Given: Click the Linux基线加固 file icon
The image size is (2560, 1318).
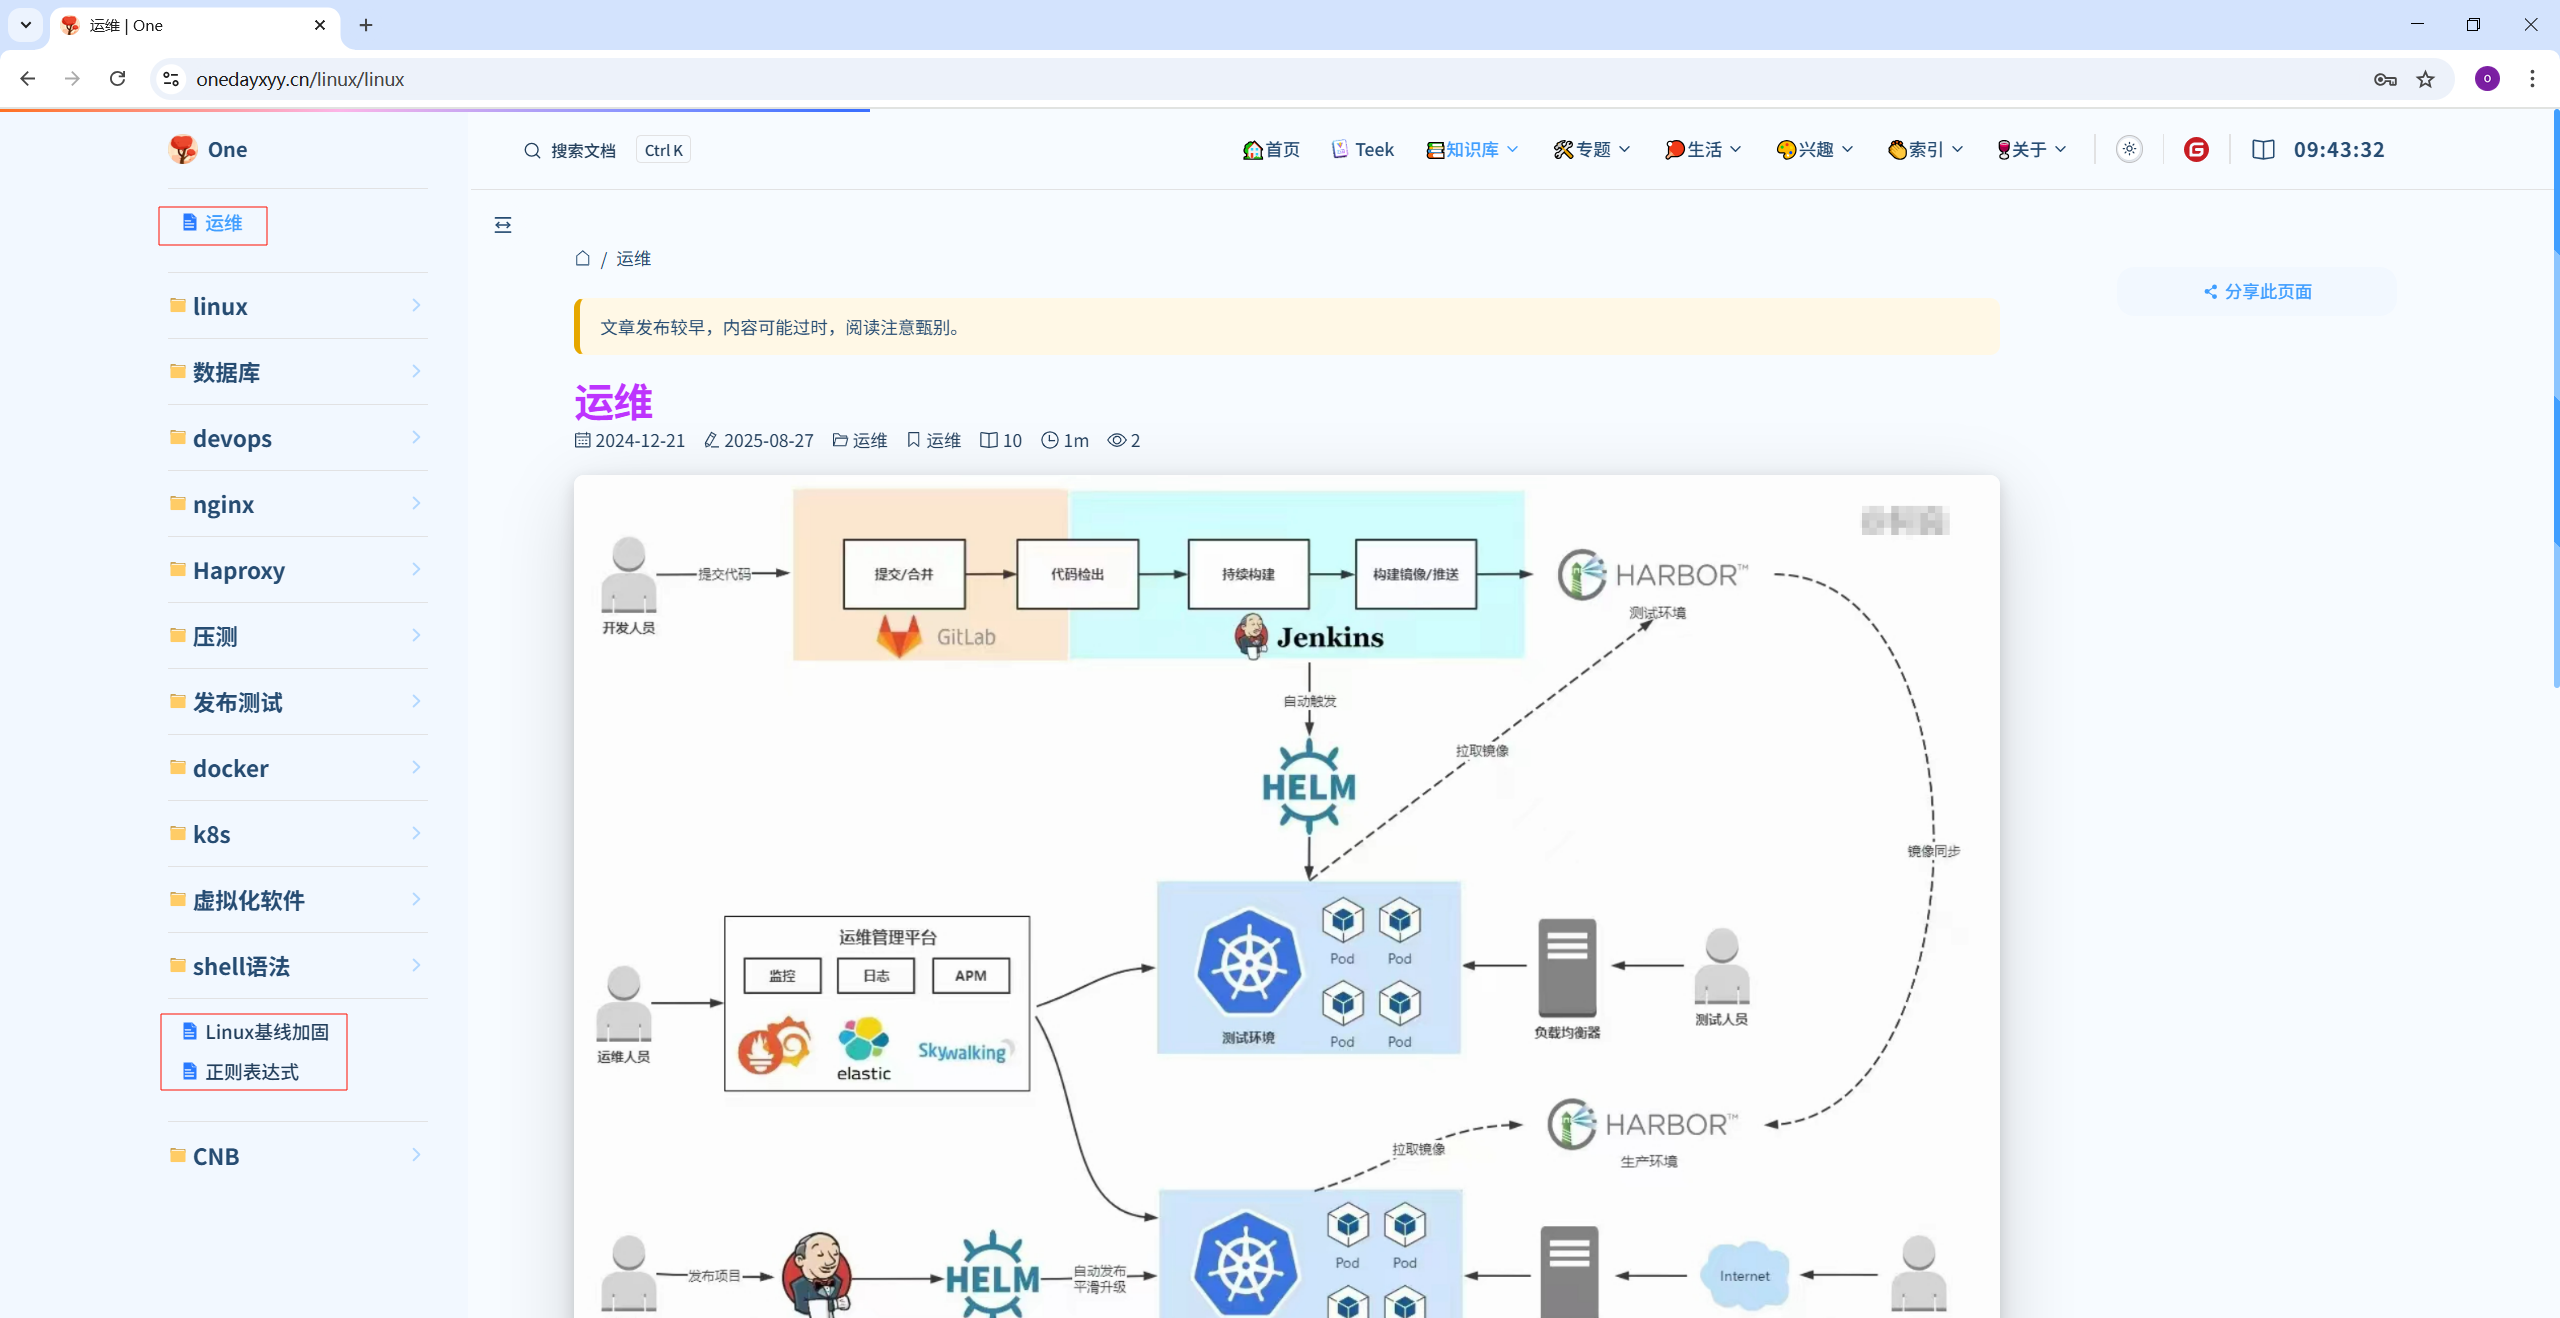Looking at the screenshot, I should point(190,1031).
